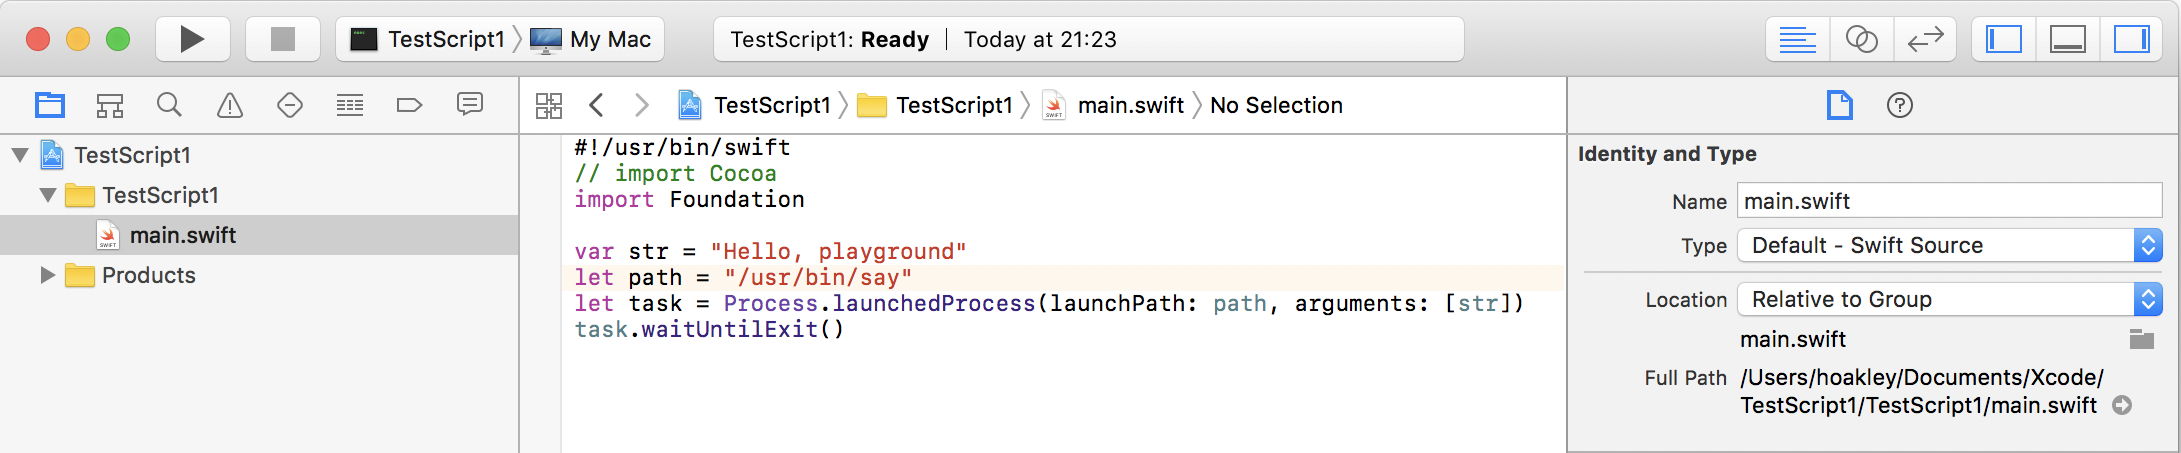Click the import Foundation line
This screenshot has height=453, width=2181.
point(689,199)
